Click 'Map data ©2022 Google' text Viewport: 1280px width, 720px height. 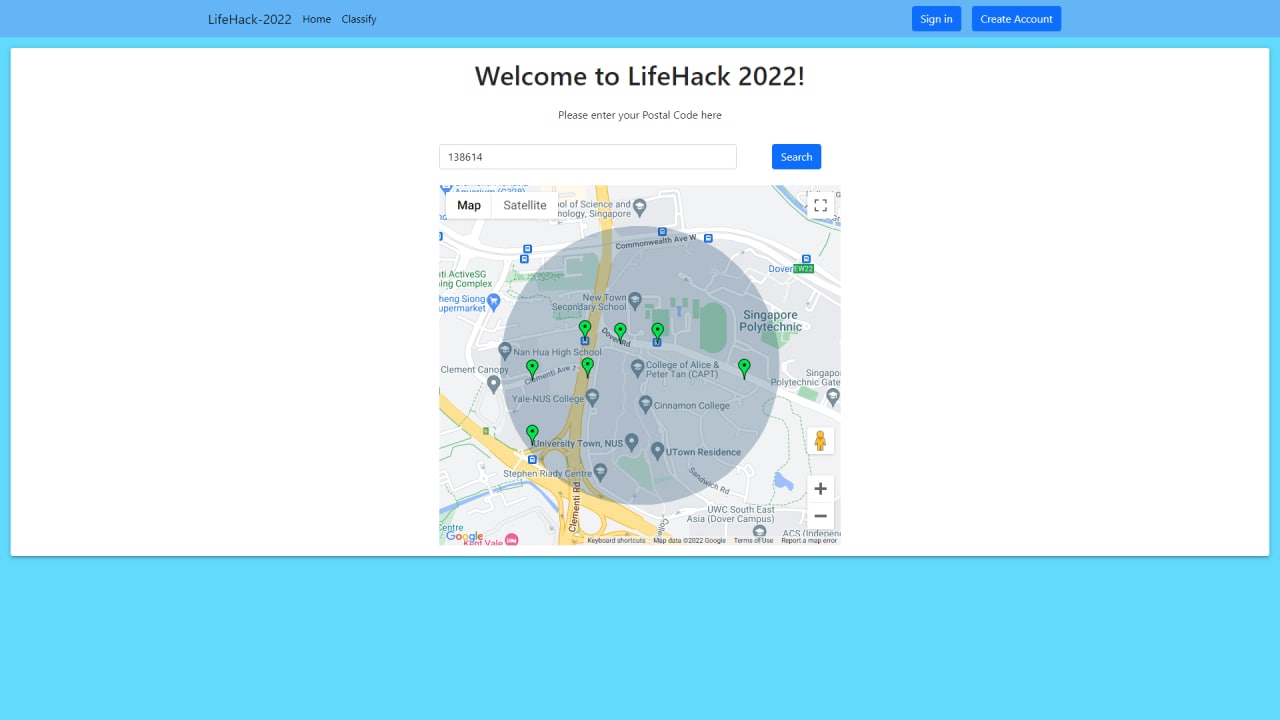[x=689, y=540]
